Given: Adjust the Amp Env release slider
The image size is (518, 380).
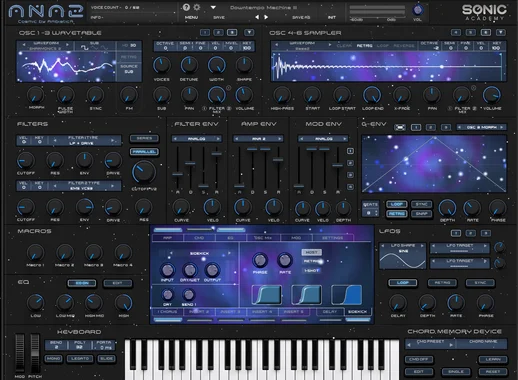Looking at the screenshot, I should (x=278, y=160).
